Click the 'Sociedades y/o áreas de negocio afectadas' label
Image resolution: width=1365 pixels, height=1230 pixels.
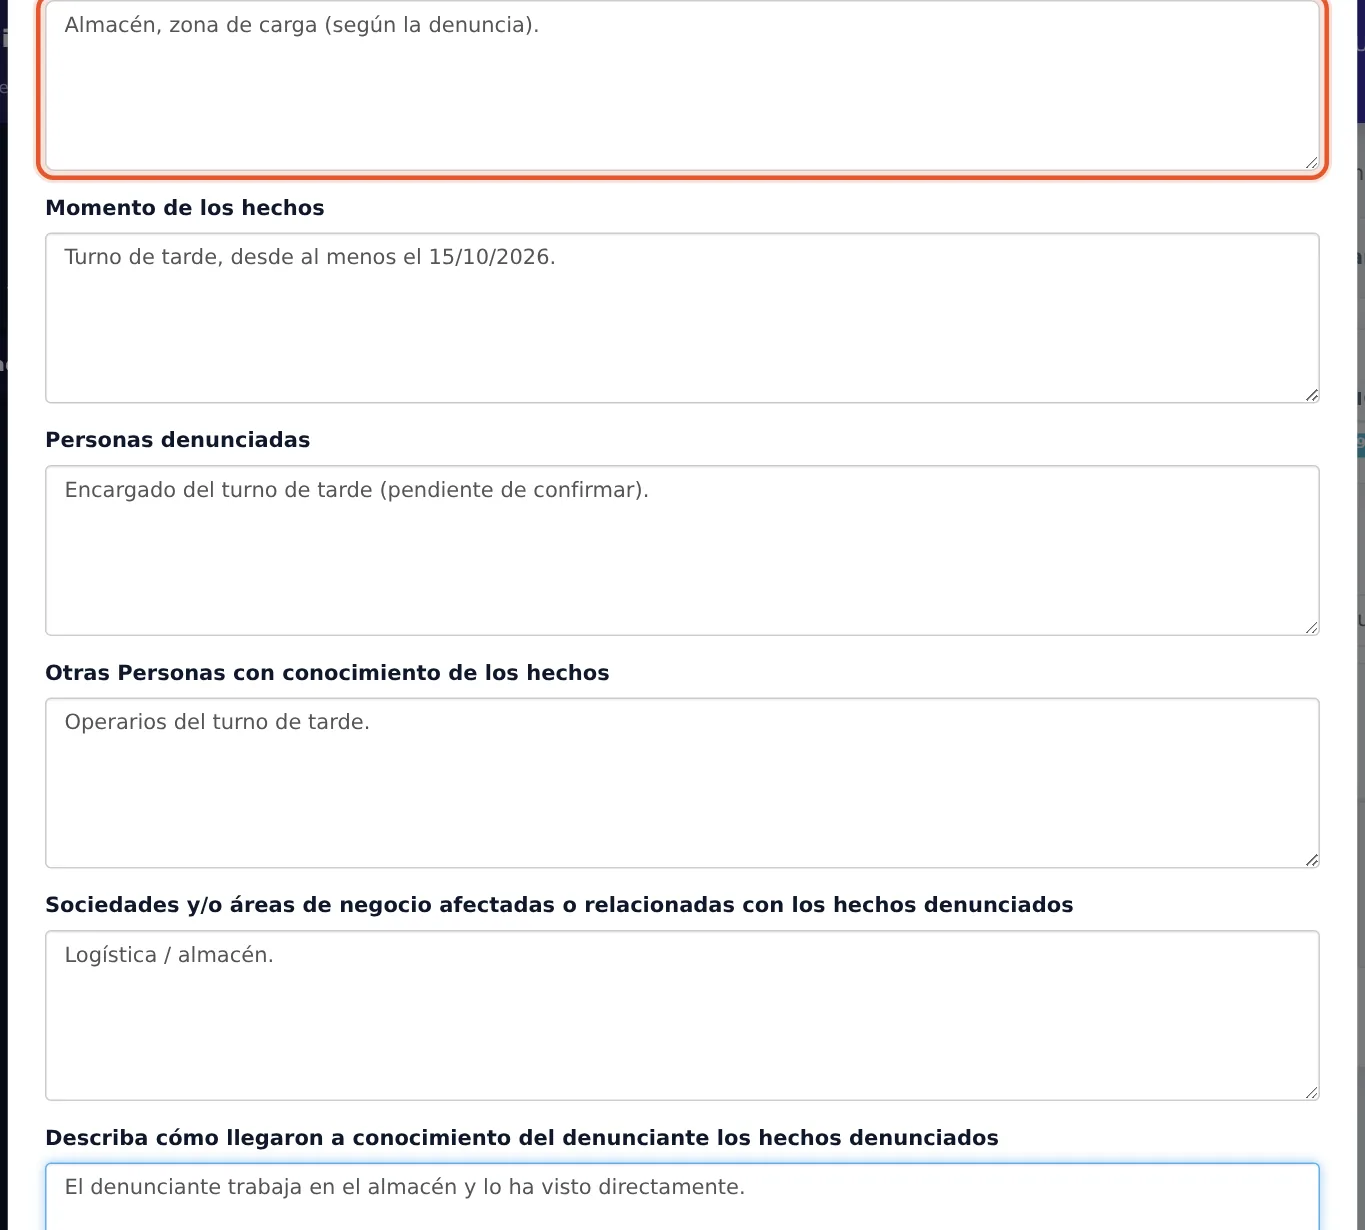(559, 905)
